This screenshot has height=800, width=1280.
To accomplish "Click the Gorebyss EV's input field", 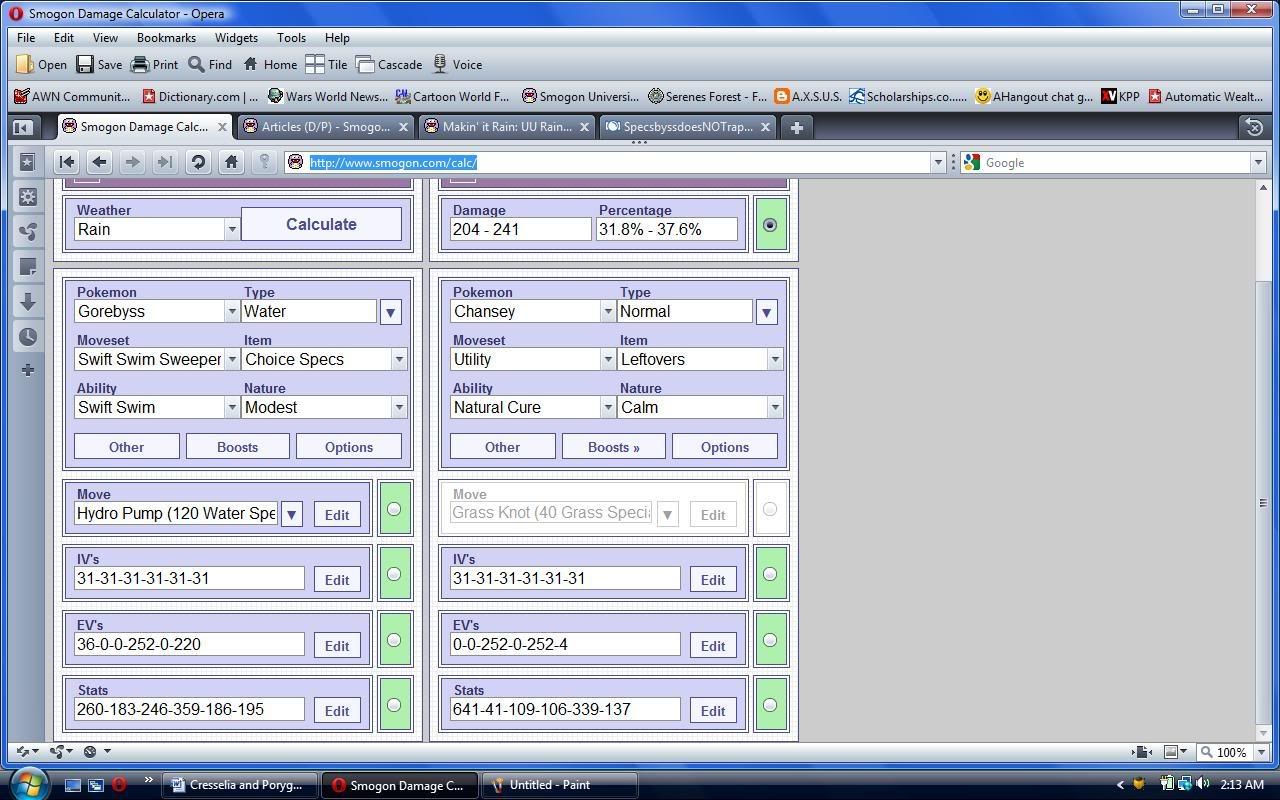I will (x=189, y=645).
